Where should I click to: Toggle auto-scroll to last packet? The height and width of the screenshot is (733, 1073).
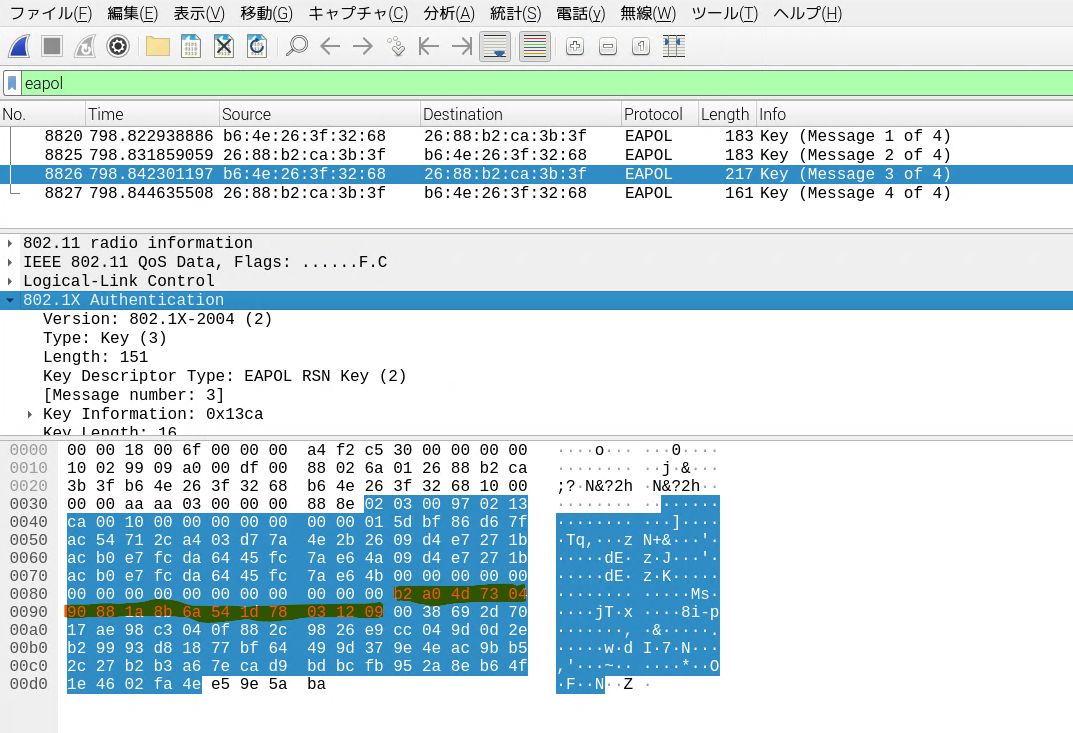[495, 47]
